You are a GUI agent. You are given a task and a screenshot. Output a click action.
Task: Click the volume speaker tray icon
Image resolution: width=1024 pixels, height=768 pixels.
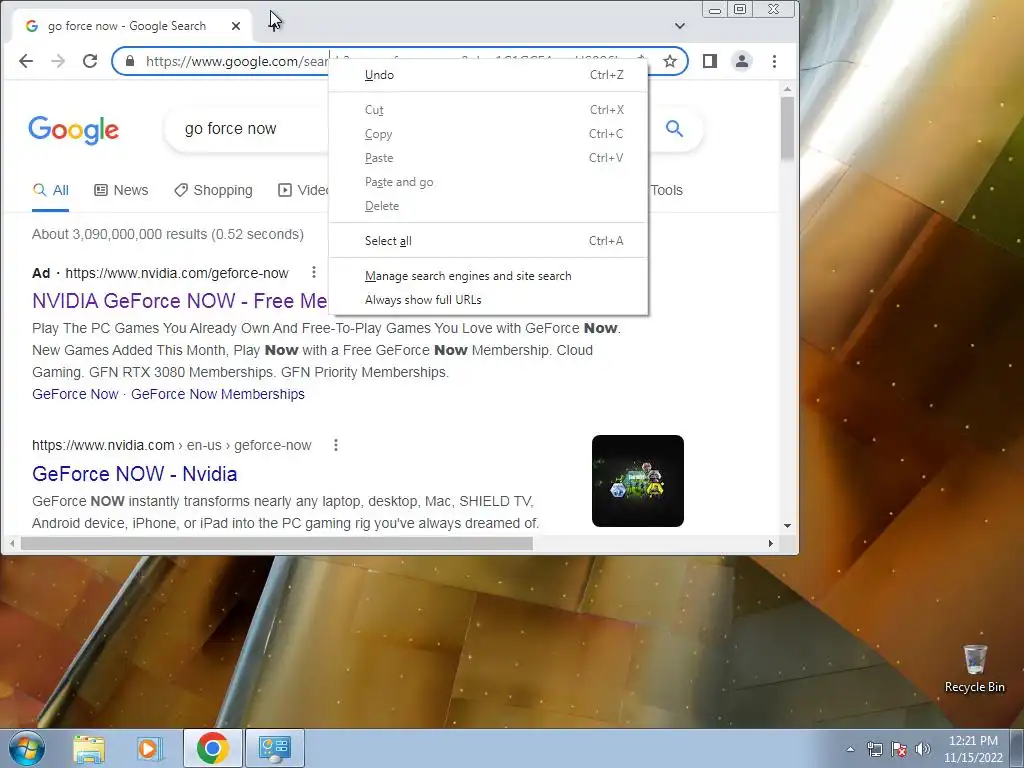point(923,749)
